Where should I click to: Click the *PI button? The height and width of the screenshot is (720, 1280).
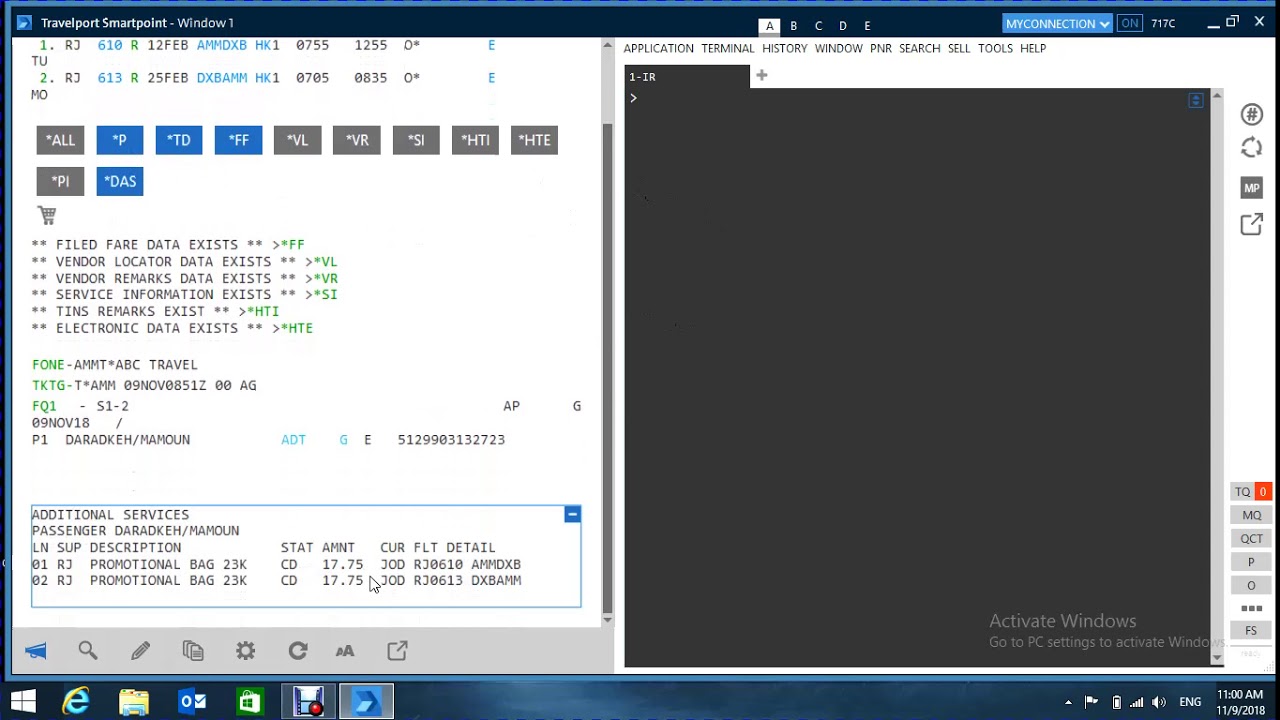60,181
